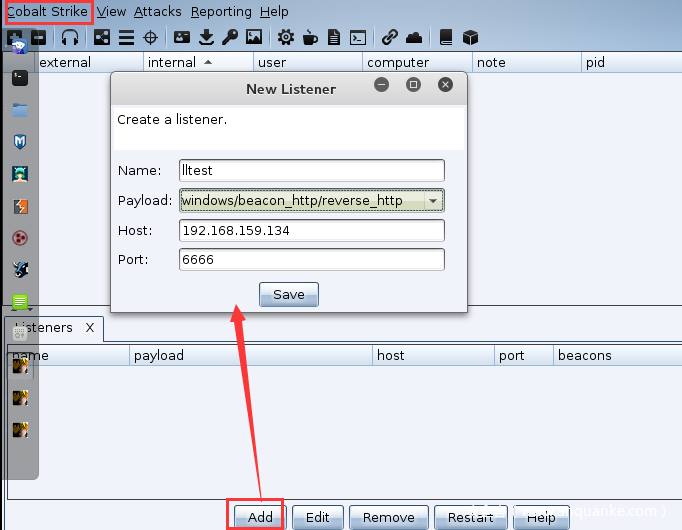Click the terminal Scripted Web Delivery icon
682x530 pixels.
point(358,38)
